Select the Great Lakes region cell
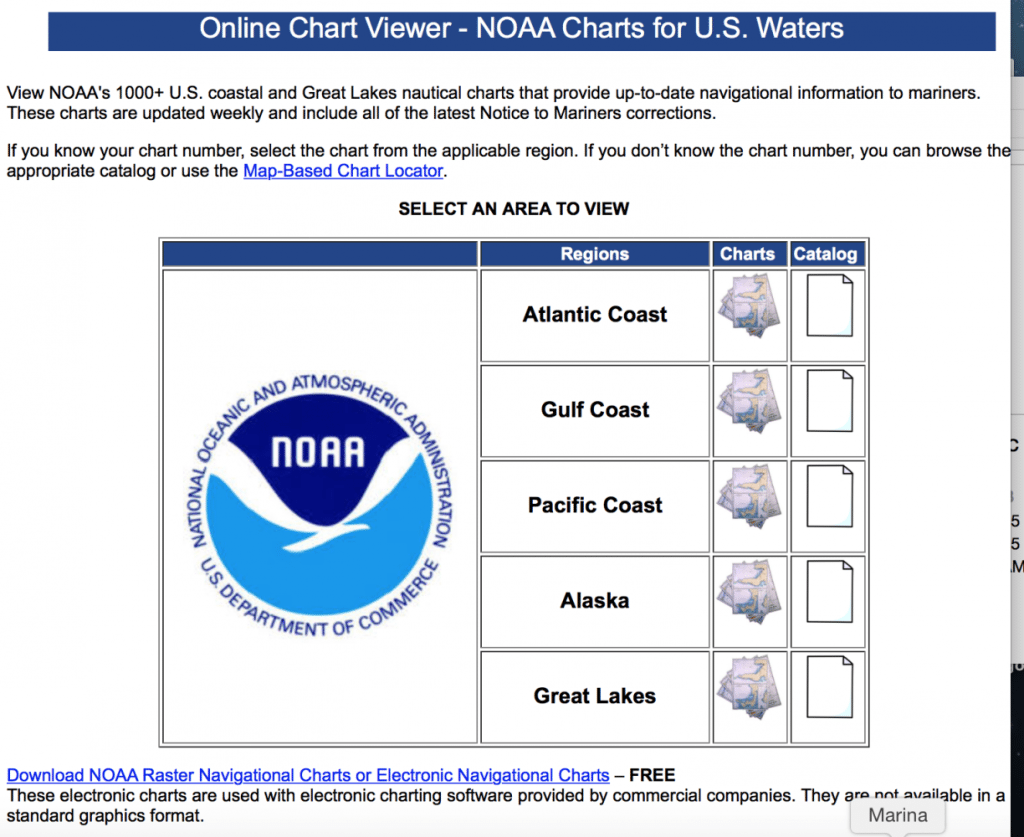 tap(594, 696)
